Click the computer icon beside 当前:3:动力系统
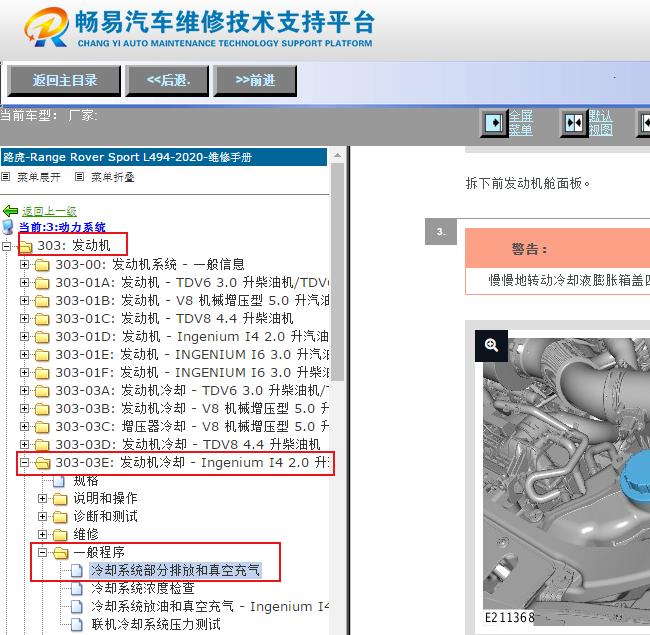Image resolution: width=650 pixels, height=635 pixels. pos(8,227)
